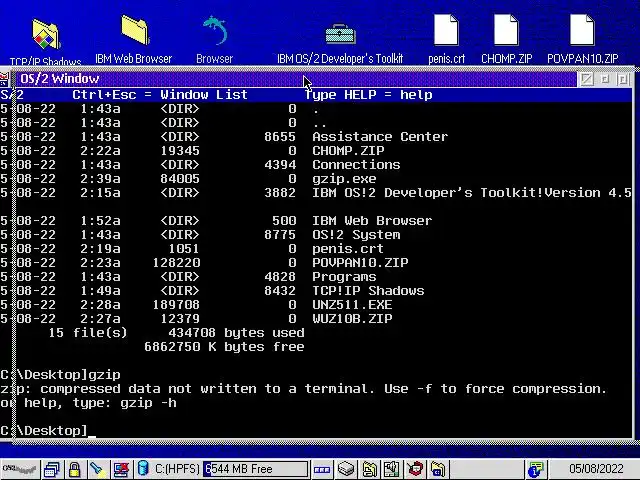
Task: Click the lockup padlock icon
Action: 74,469
